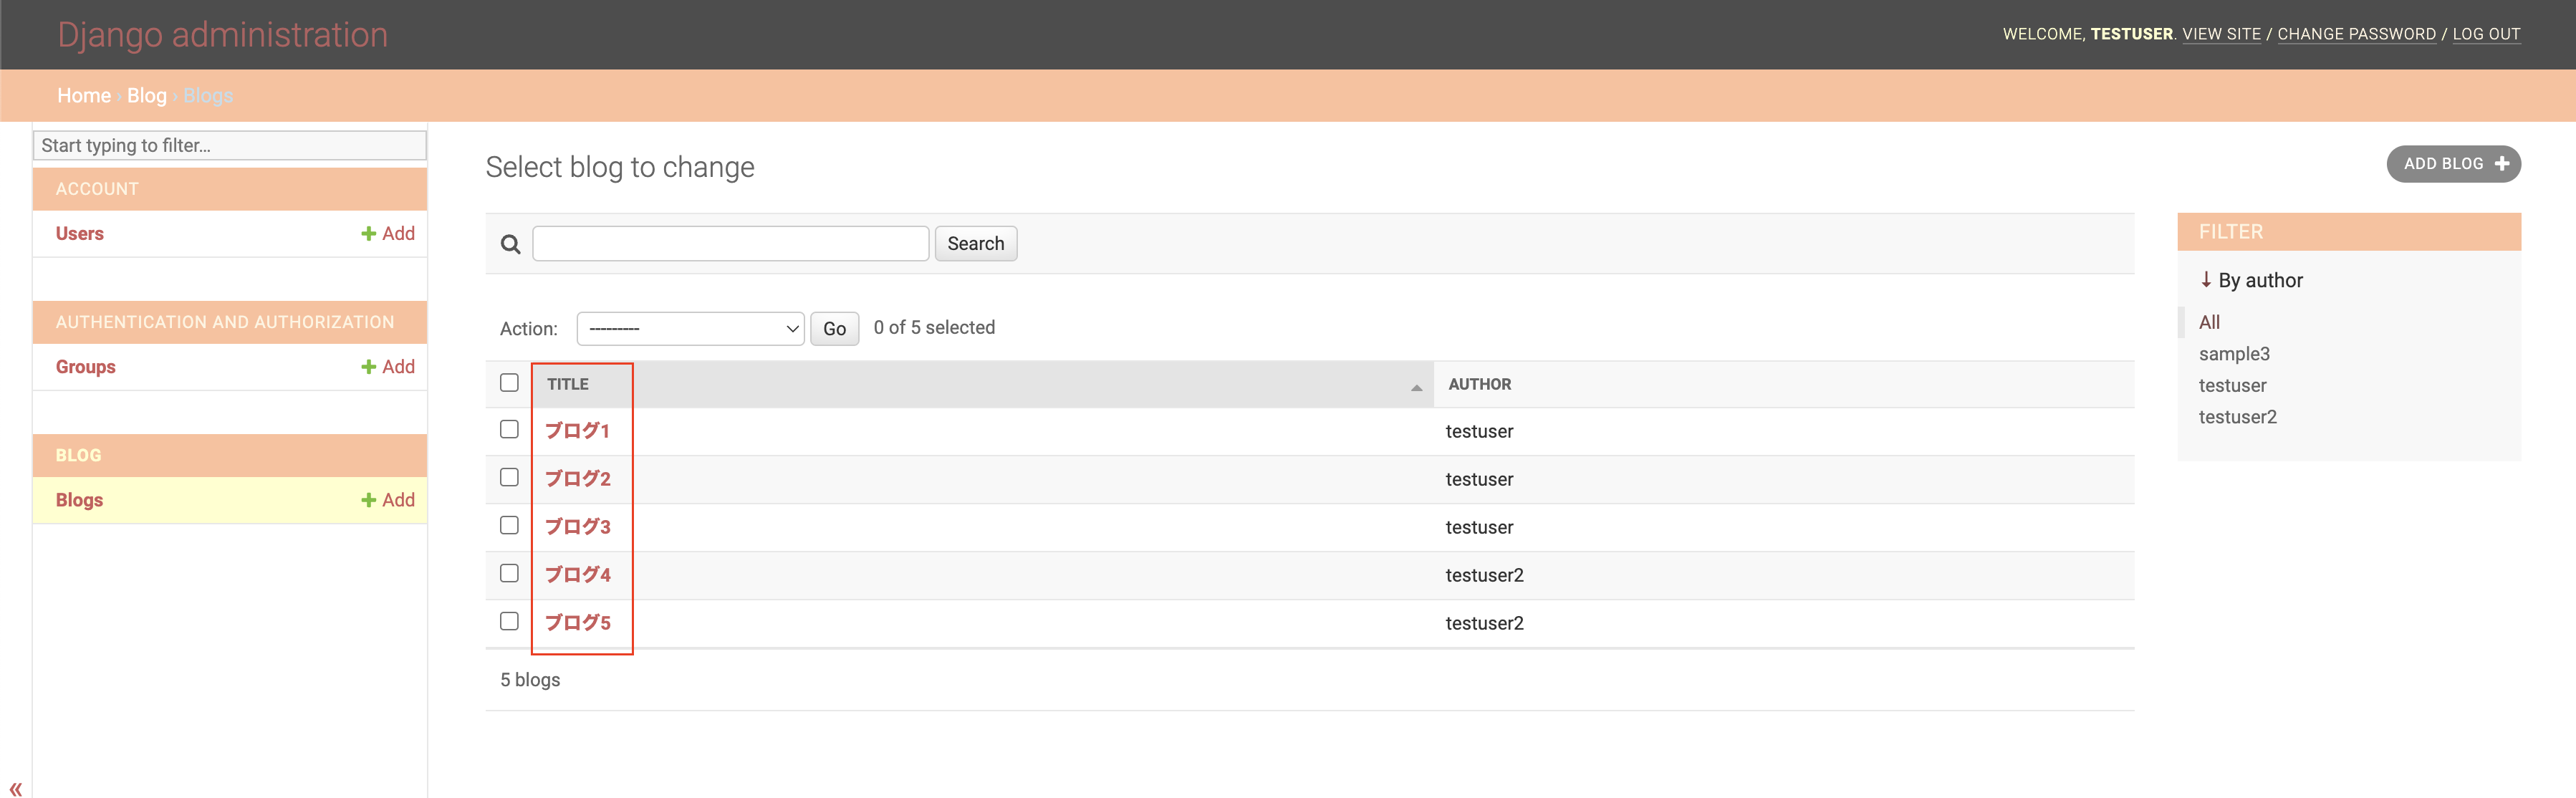This screenshot has width=2576, height=798.
Task: Click the Title column sort arrow
Action: tap(1416, 387)
